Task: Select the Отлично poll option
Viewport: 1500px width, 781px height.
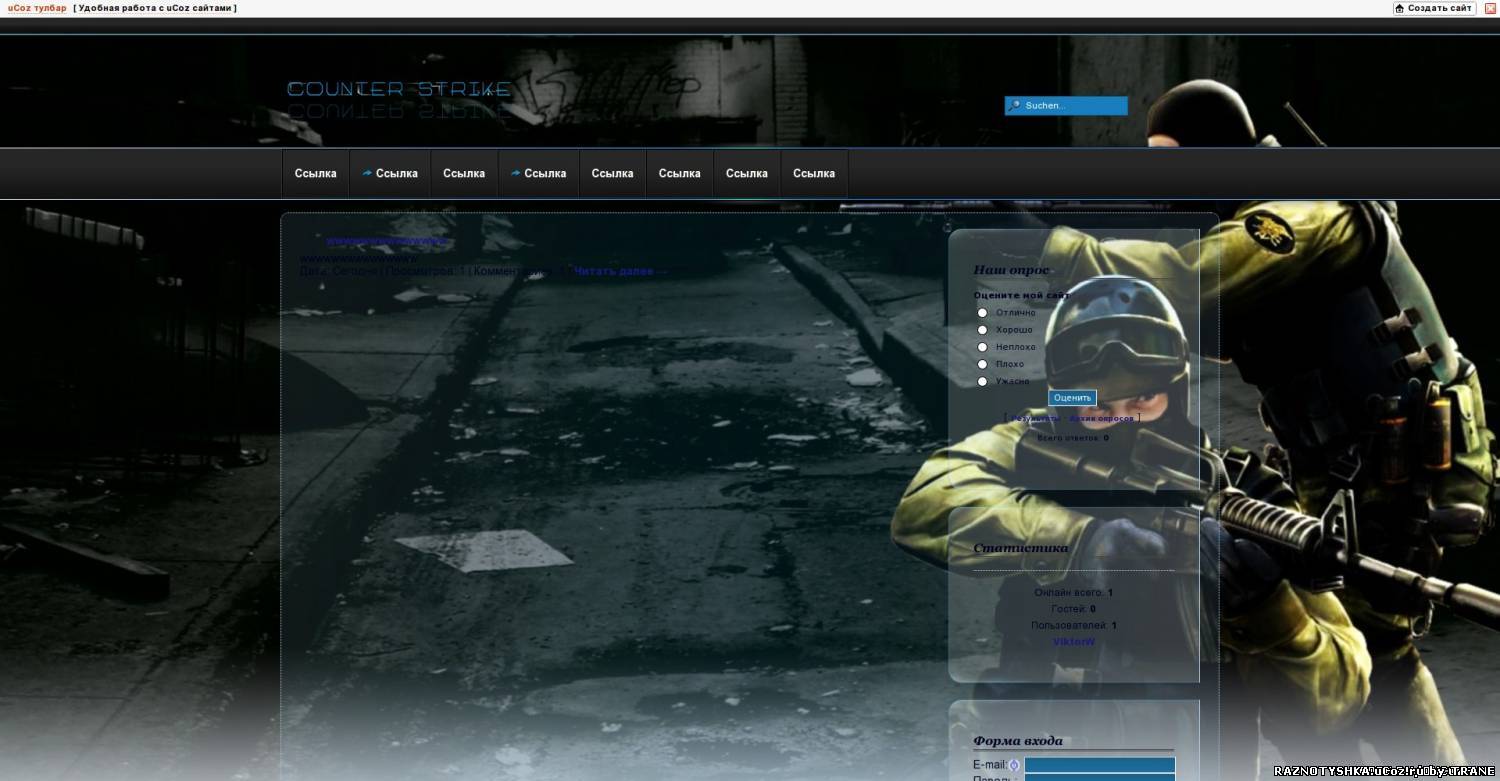Action: [982, 313]
